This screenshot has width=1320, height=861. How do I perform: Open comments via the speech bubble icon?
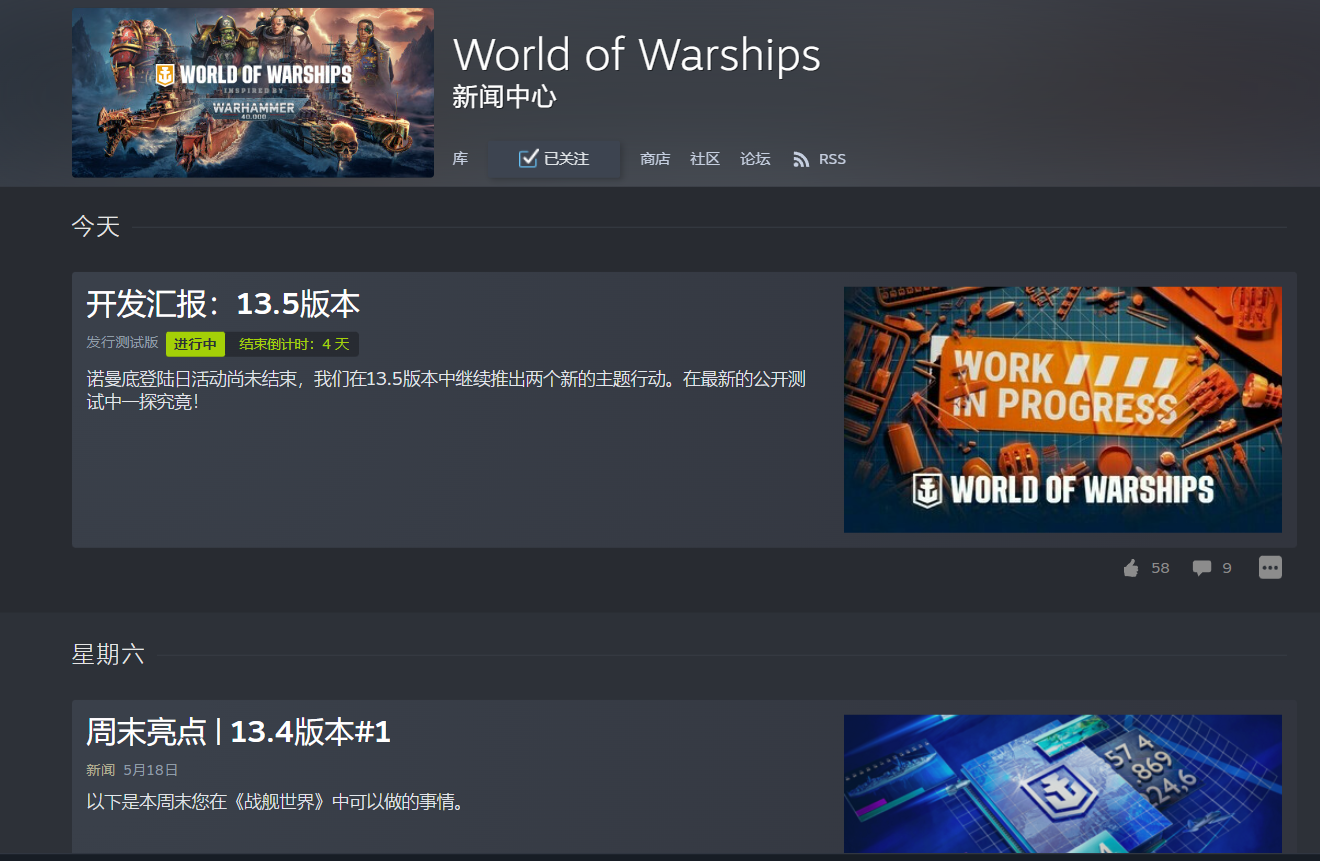point(1200,567)
